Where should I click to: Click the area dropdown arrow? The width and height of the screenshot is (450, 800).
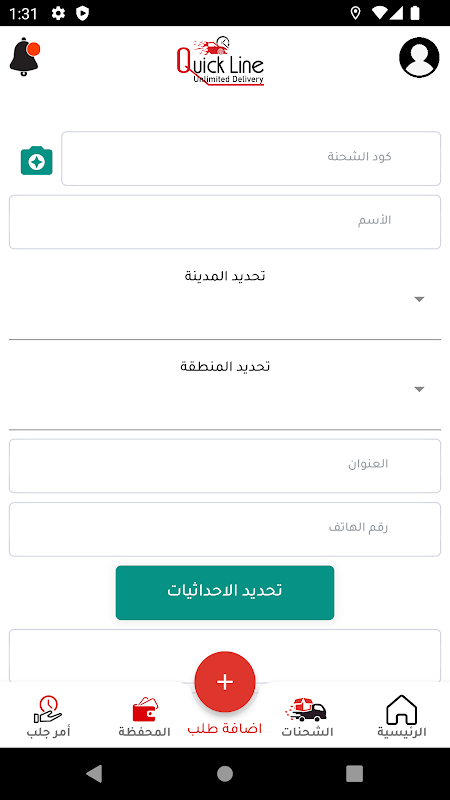(x=419, y=390)
